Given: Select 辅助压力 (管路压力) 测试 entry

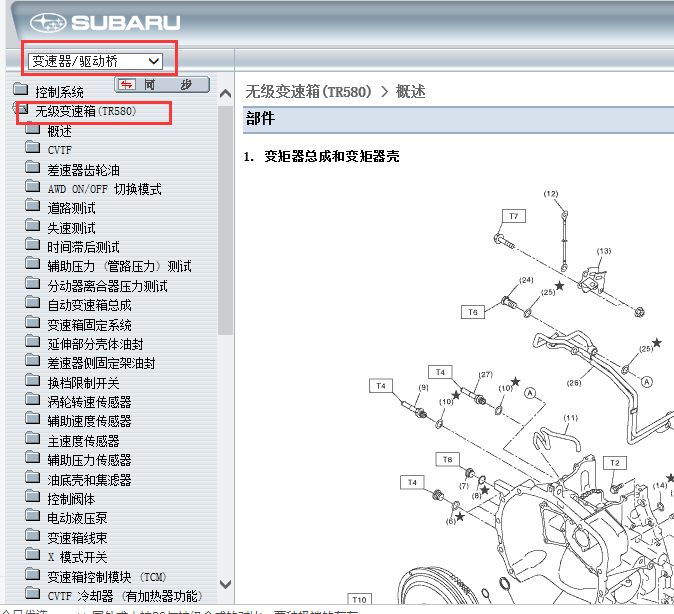Looking at the screenshot, I should click(x=119, y=267).
